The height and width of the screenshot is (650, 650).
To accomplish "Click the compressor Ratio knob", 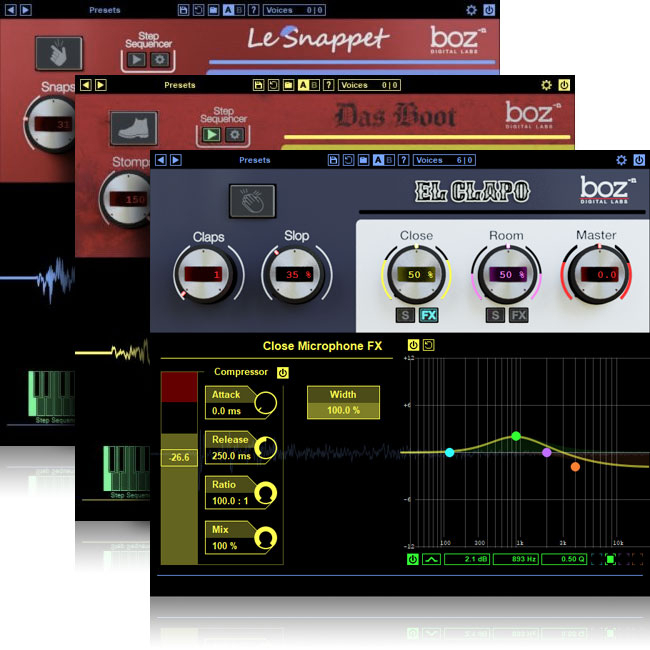I will [x=265, y=493].
